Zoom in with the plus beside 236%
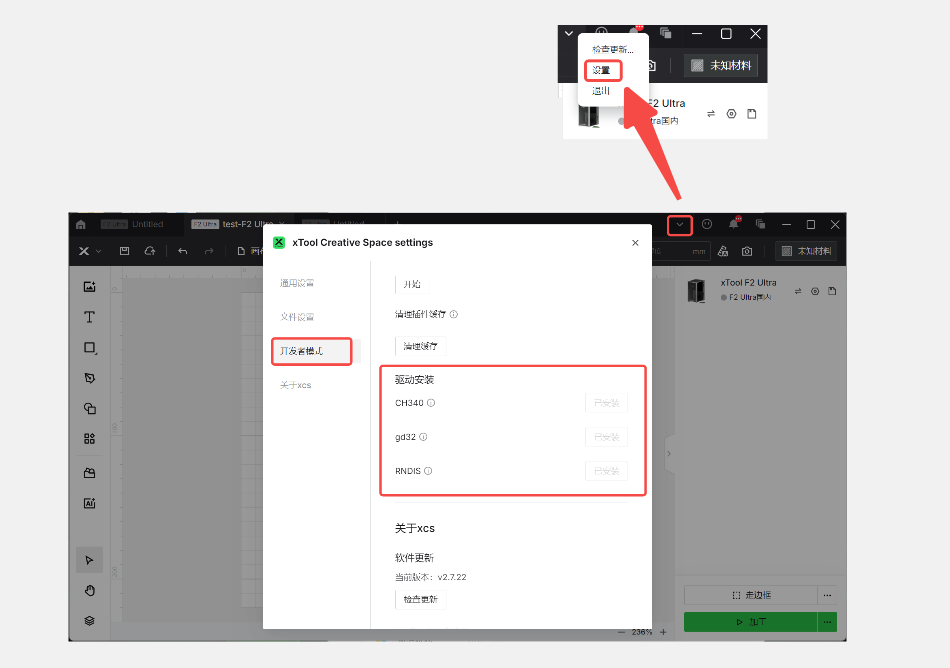The image size is (950, 668). coord(663,632)
